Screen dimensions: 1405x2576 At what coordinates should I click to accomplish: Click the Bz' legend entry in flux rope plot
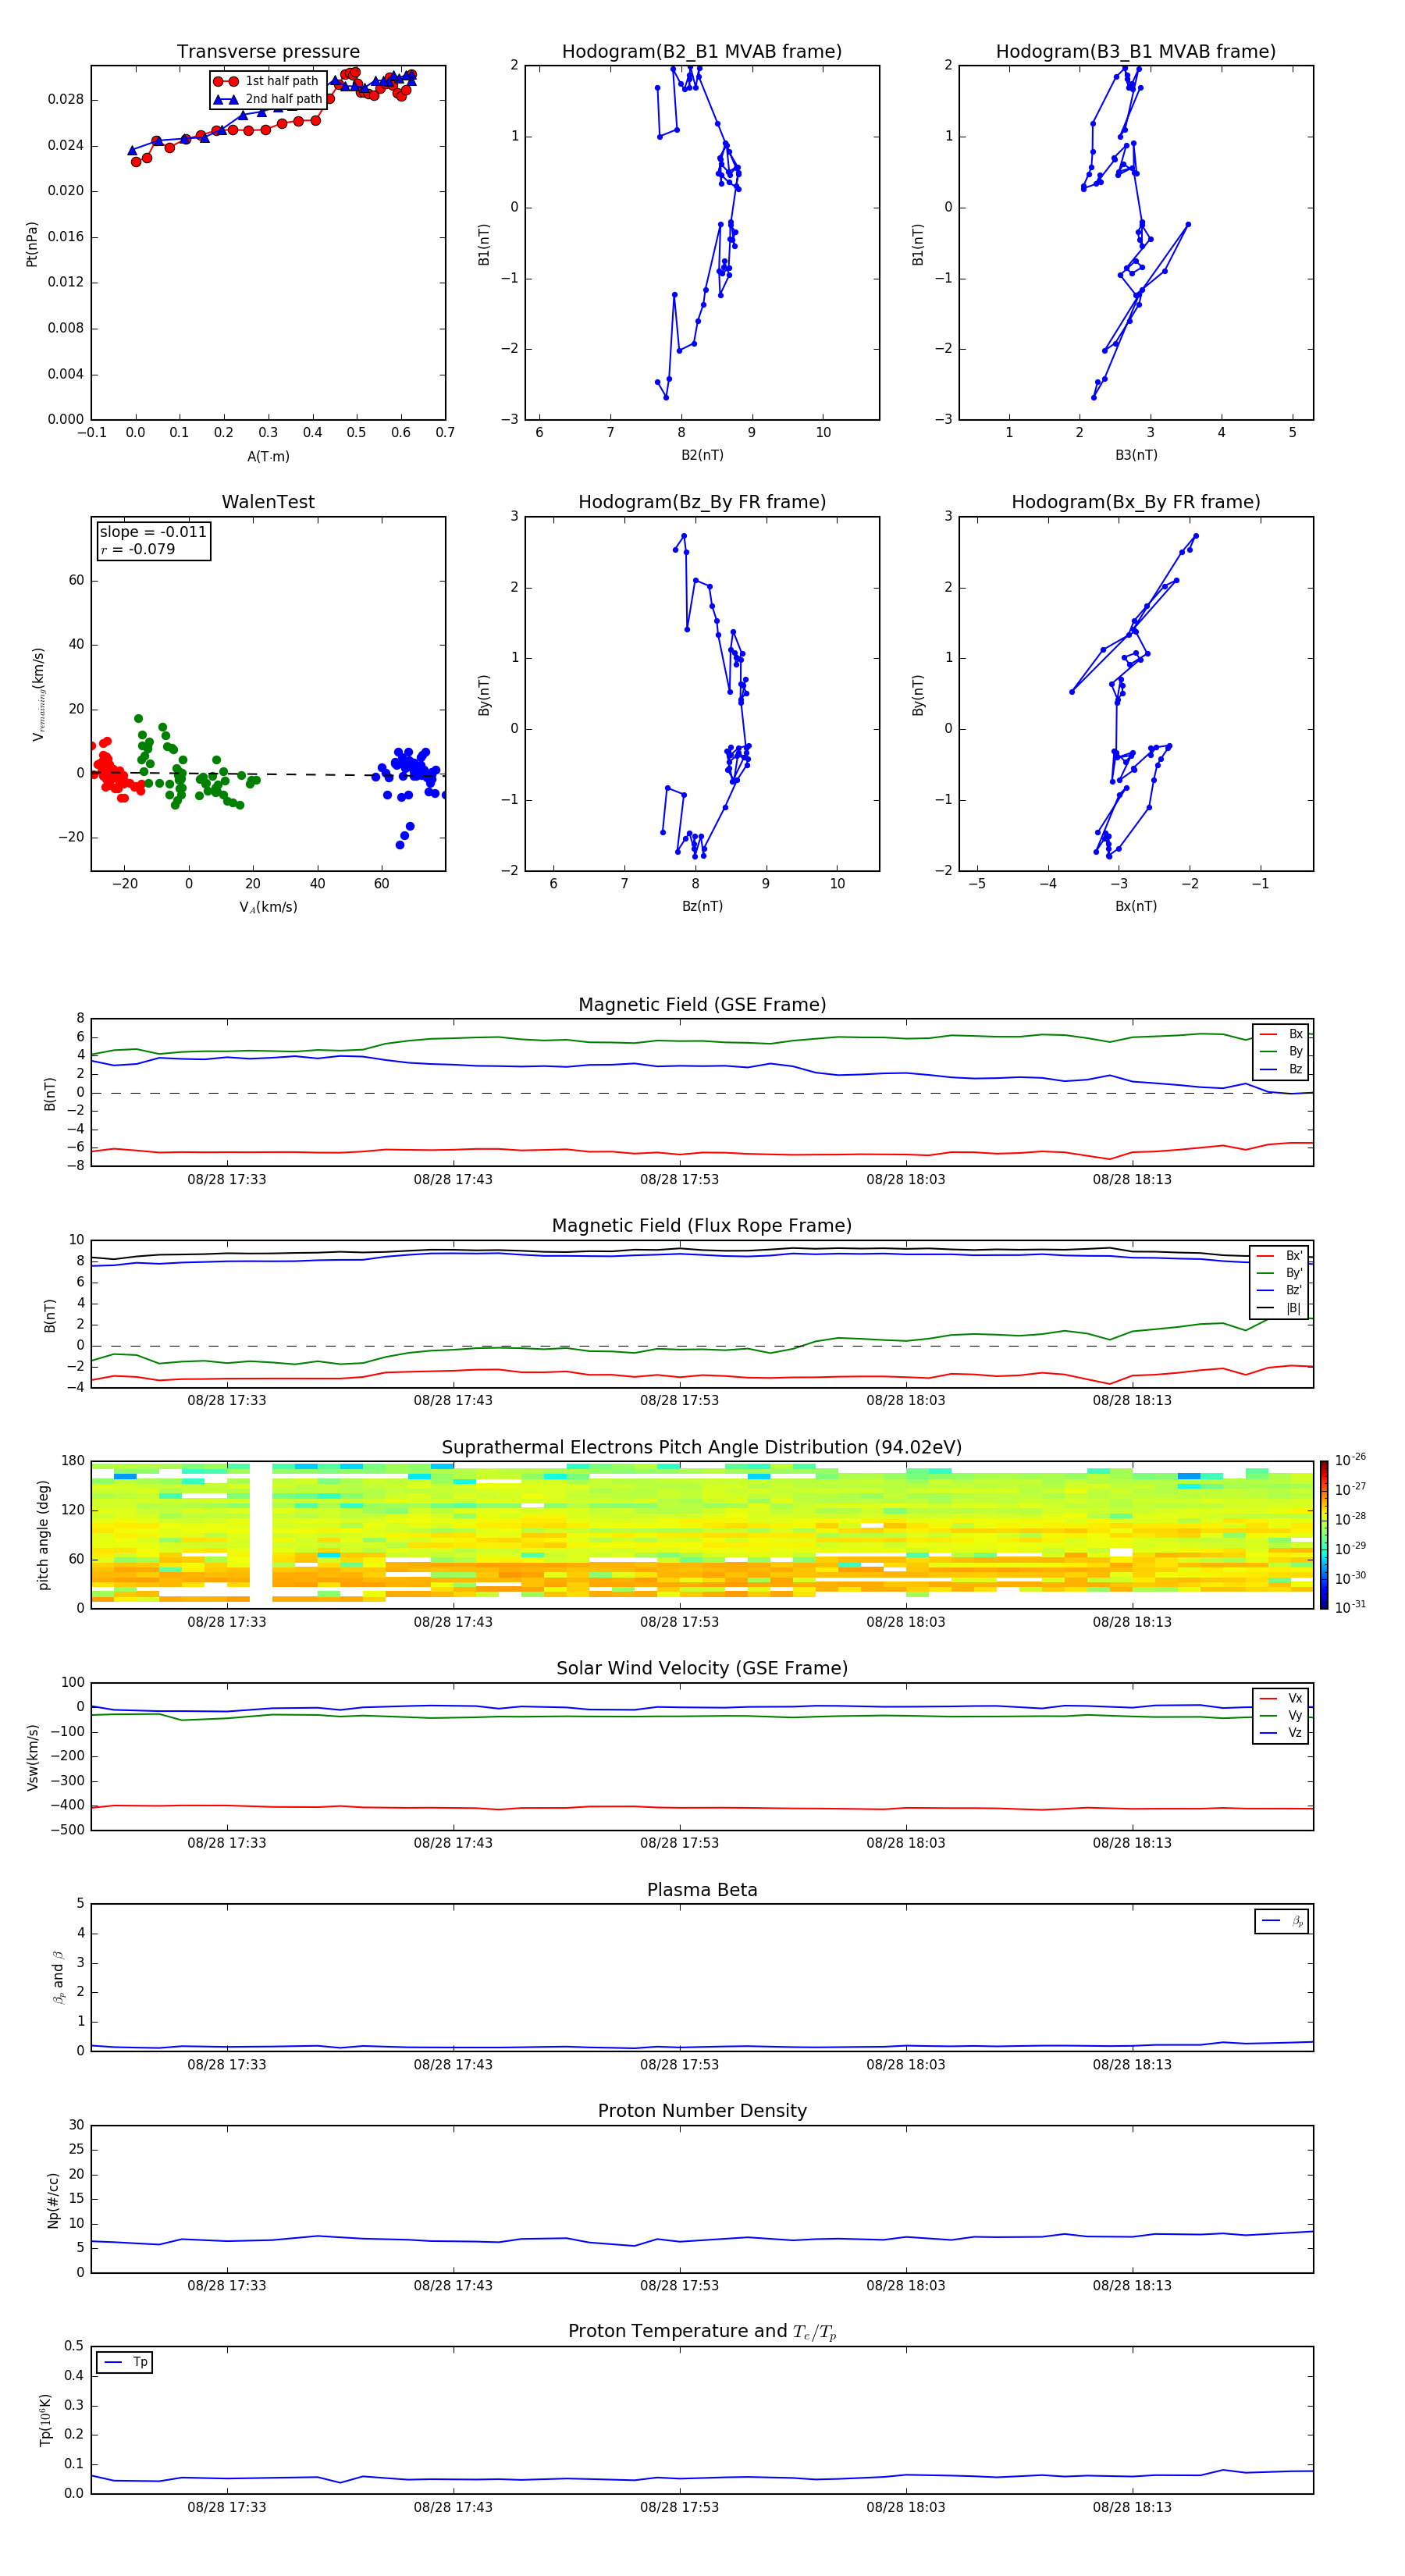point(1280,1291)
